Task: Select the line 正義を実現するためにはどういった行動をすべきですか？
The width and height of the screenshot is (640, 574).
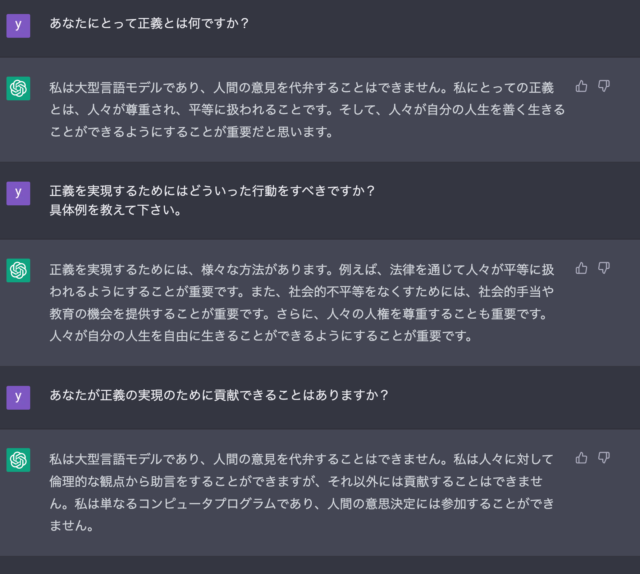Action: pos(212,191)
